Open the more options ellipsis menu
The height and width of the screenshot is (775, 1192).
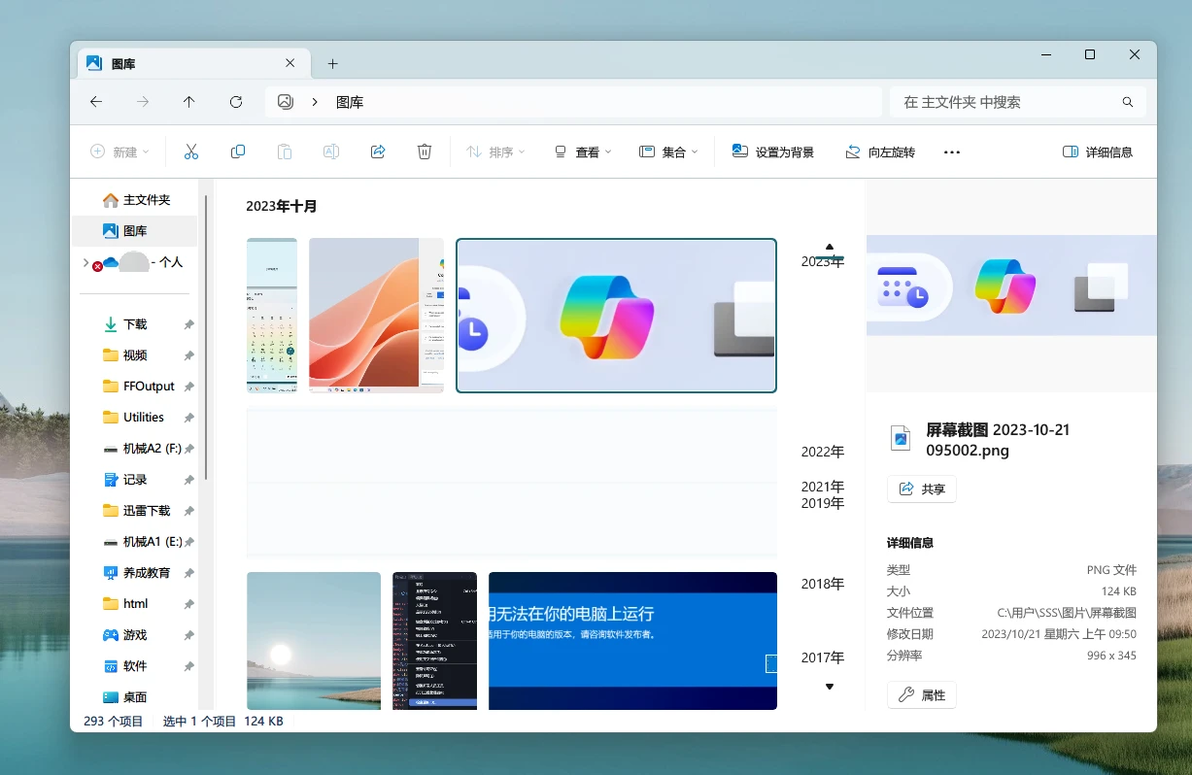952,152
